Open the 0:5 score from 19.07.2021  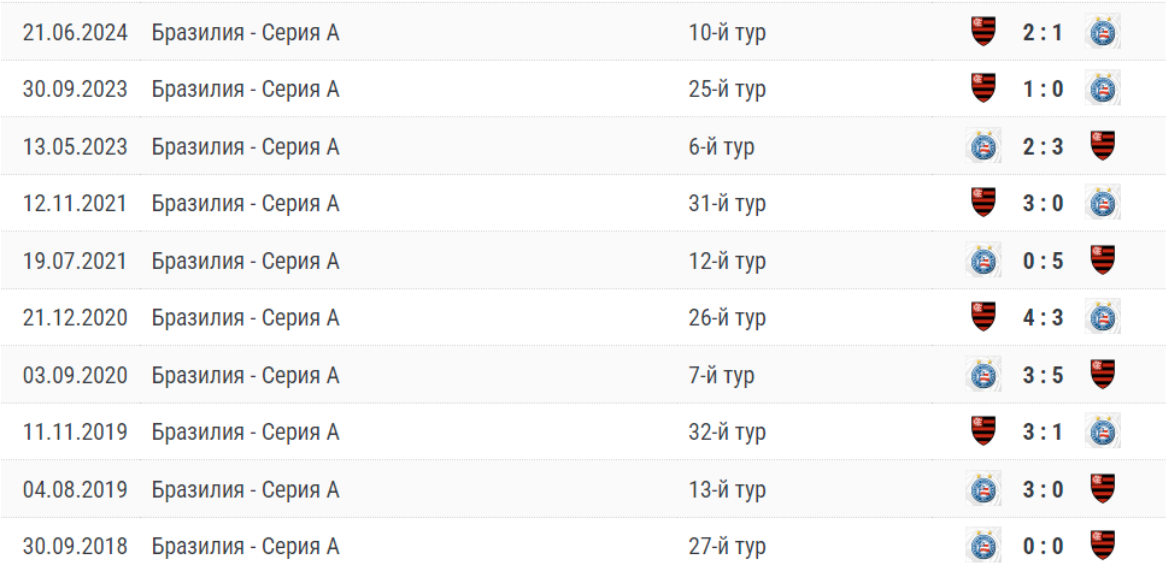pyautogui.click(x=1043, y=261)
